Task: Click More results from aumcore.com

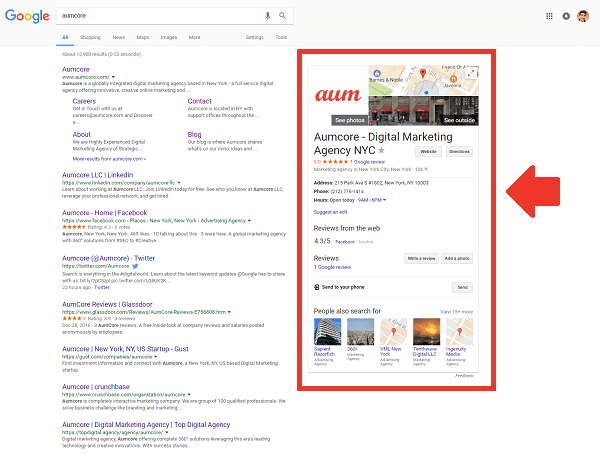Action: click(x=109, y=159)
